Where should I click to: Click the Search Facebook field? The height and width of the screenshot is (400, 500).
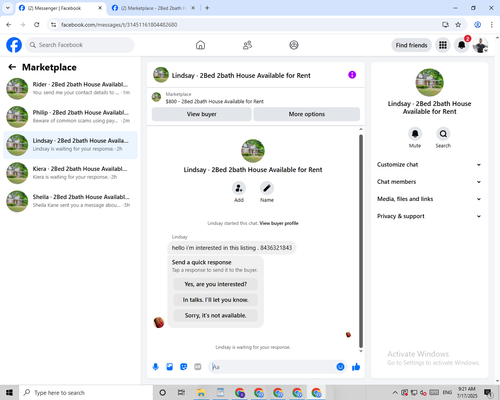tap(80, 45)
